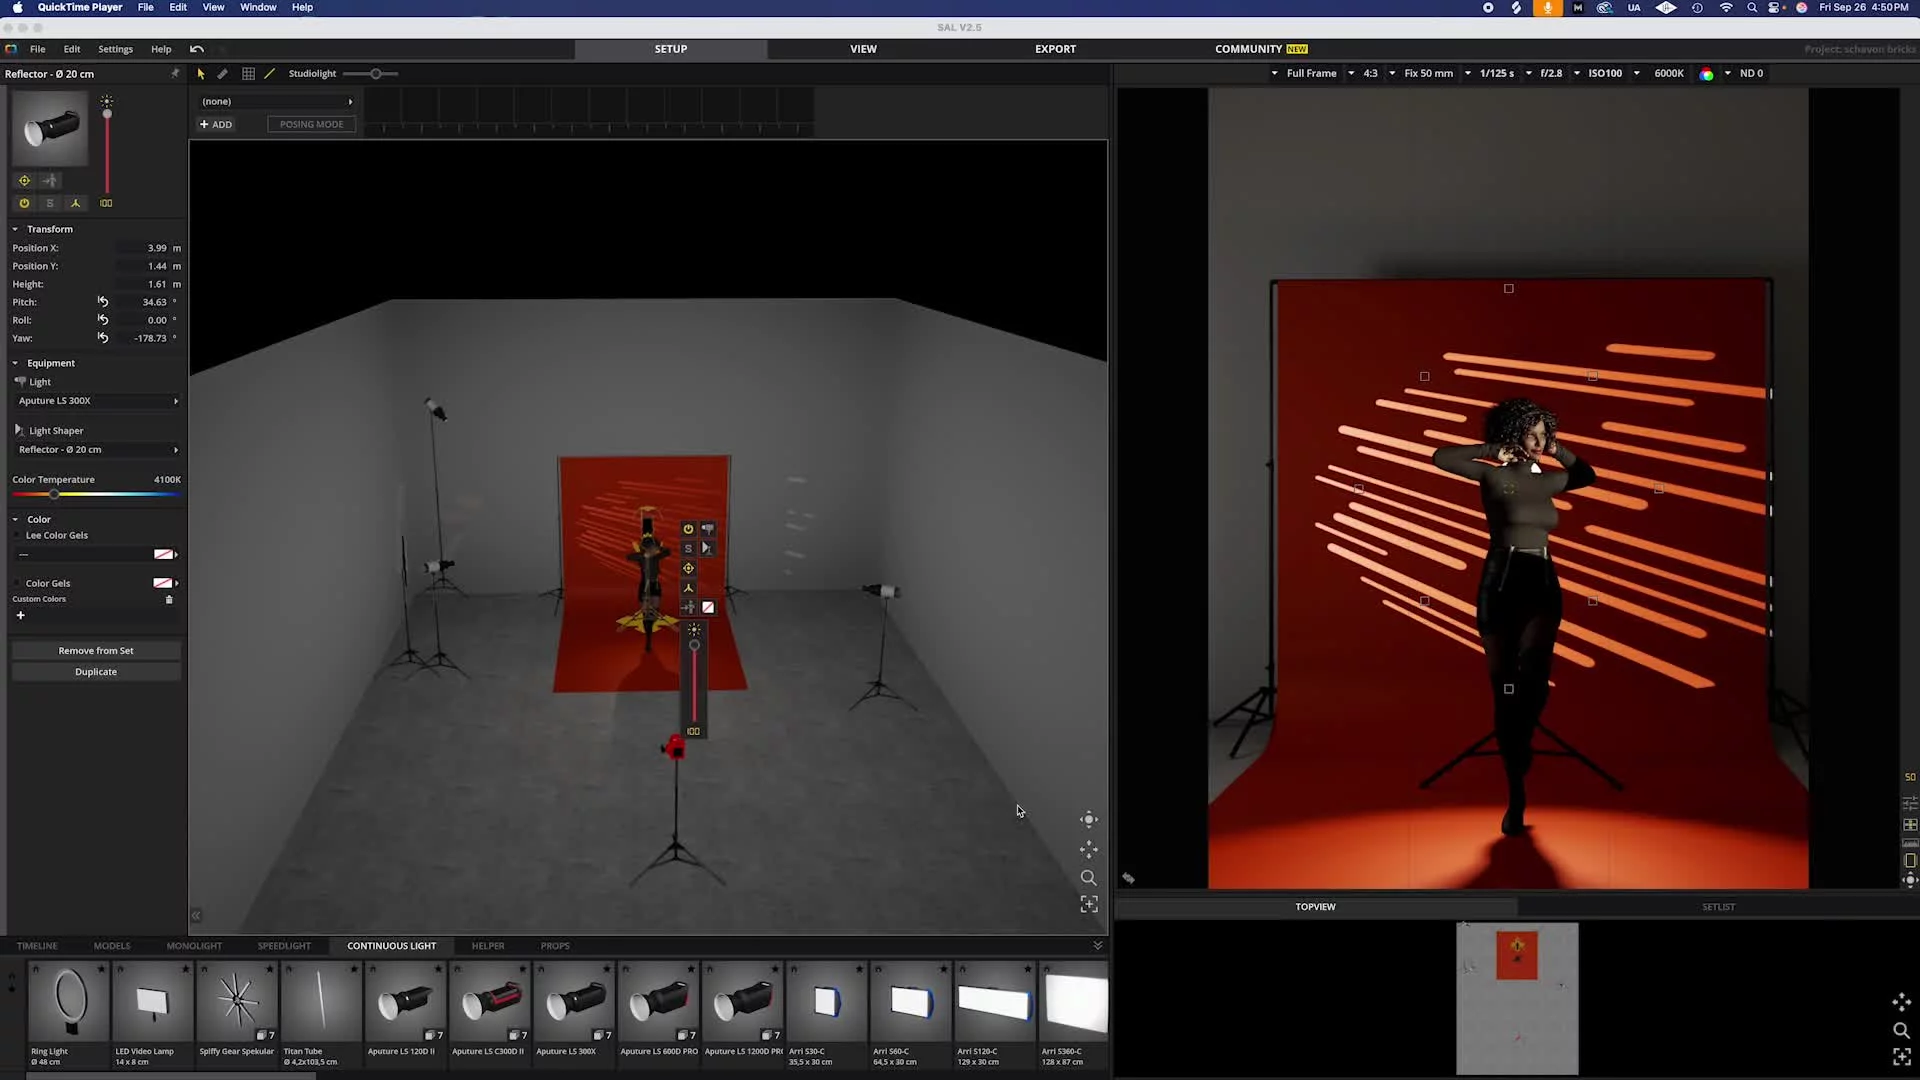Click the Duplicate button
This screenshot has width=1920, height=1080.
[x=96, y=672]
